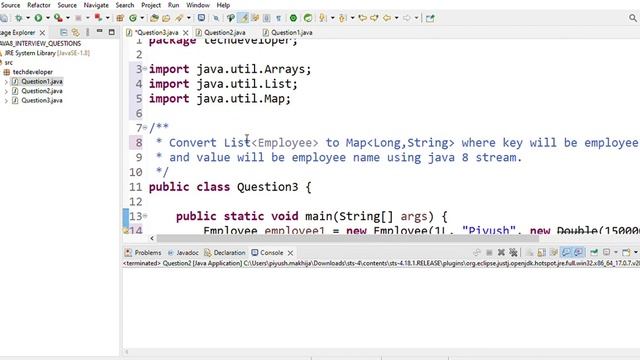Screen dimensions: 640x360
Task: Collapse the main method fold at line 13
Action: 145,216
